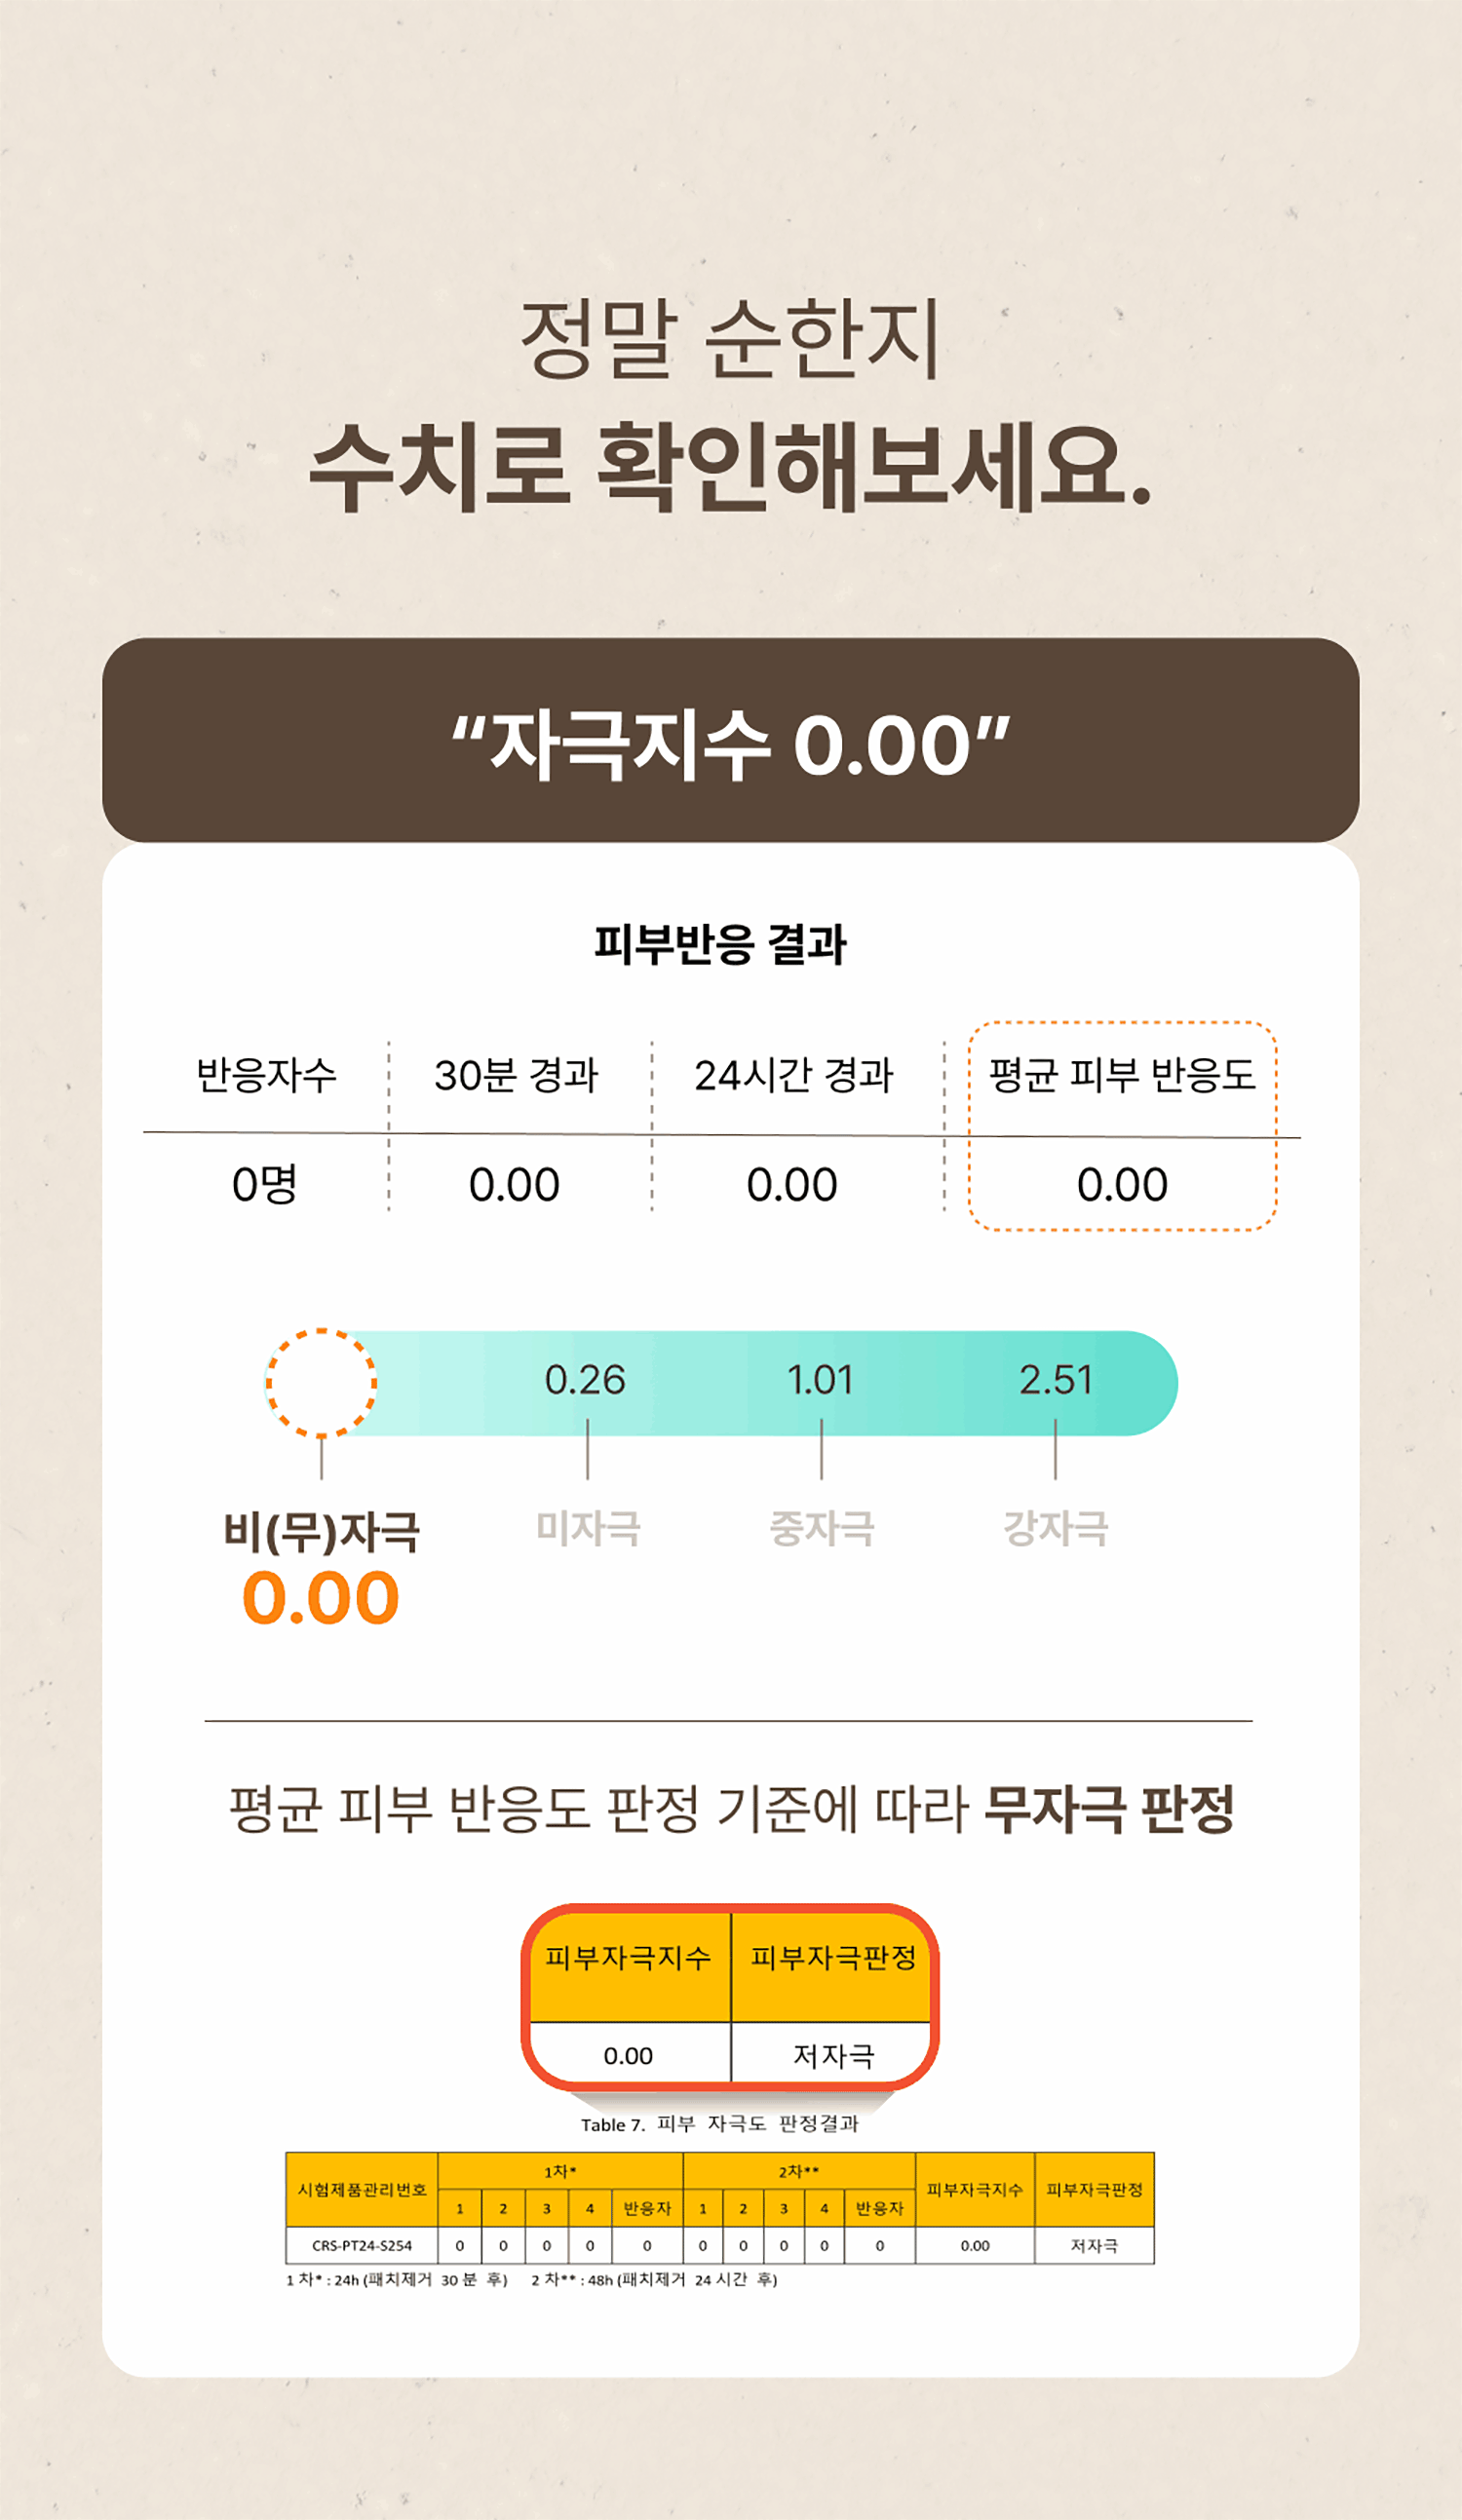
Task: Click the dashed orange circle on the scale
Action: click(321, 1383)
